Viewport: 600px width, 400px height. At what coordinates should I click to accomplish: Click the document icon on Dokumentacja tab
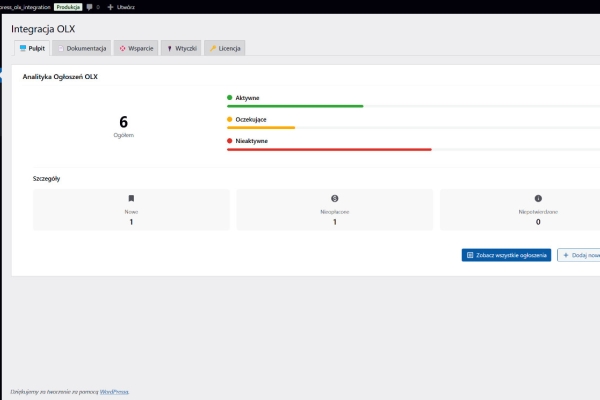[61, 48]
